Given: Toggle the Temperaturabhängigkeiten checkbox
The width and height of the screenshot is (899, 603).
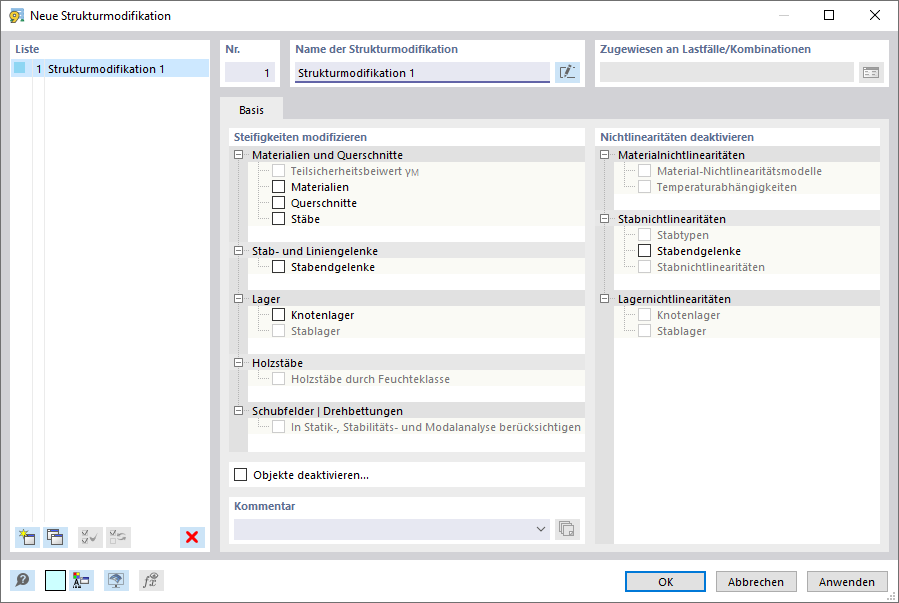Looking at the screenshot, I should 644,187.
